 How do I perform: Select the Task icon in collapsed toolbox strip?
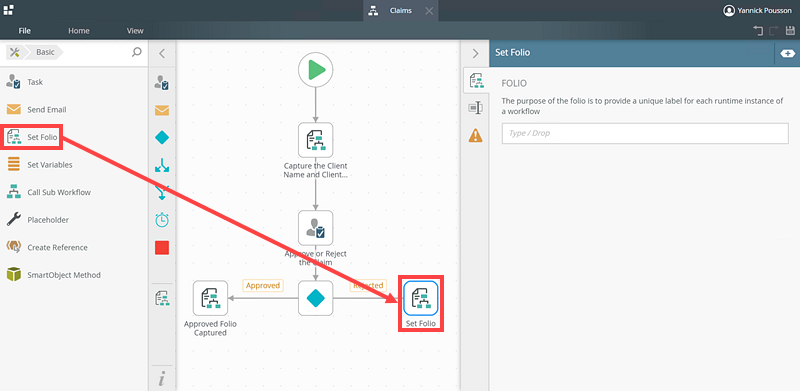162,83
